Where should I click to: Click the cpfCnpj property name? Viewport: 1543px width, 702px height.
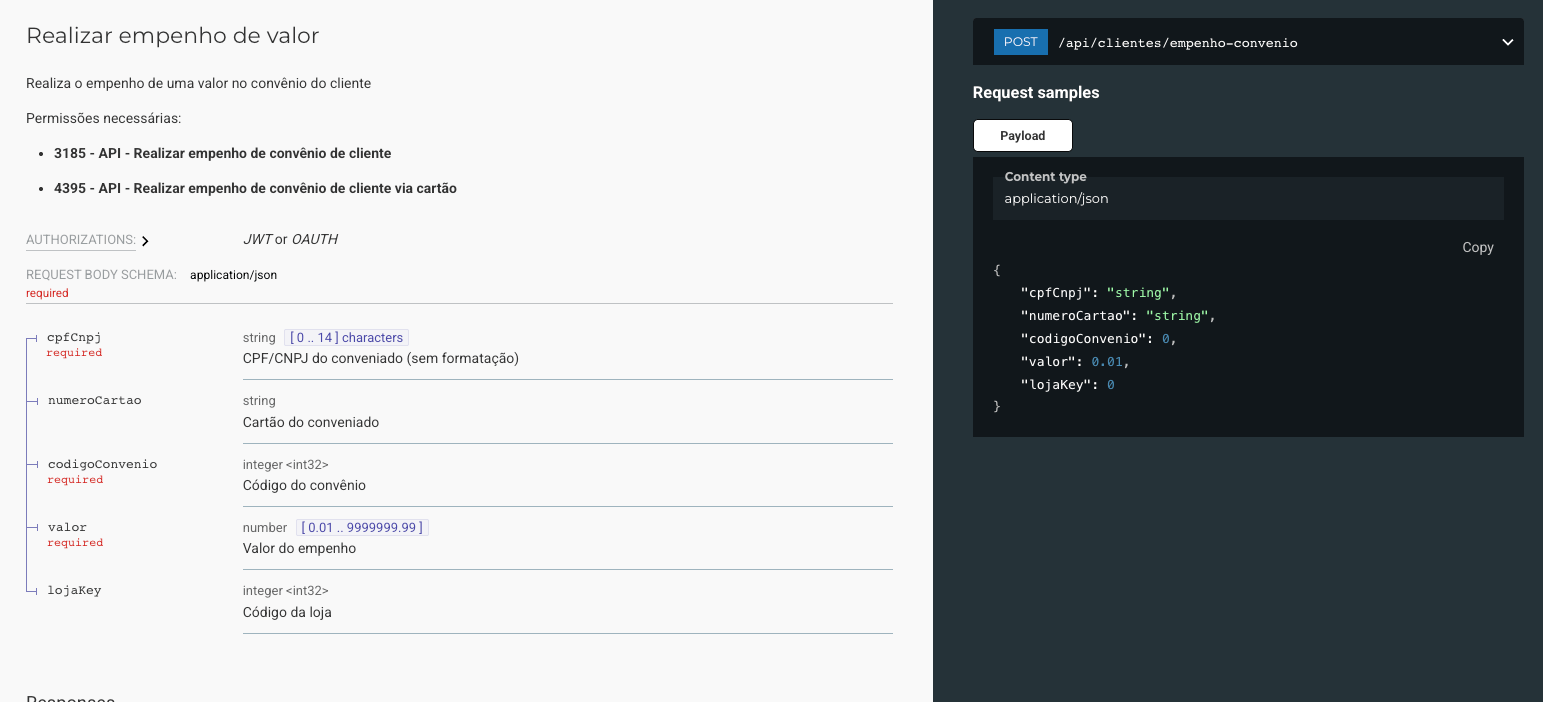[74, 337]
